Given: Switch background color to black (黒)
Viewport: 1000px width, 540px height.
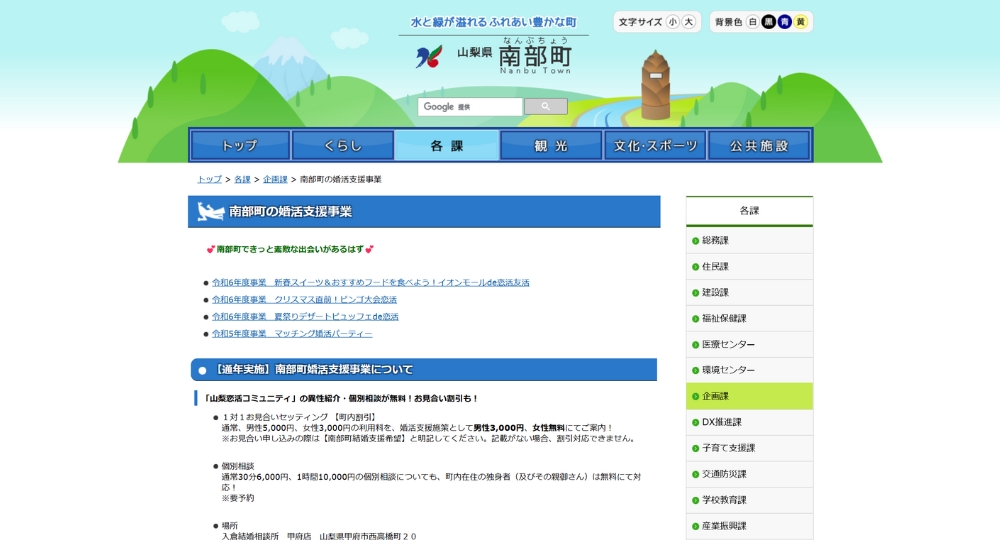Looking at the screenshot, I should click(769, 22).
